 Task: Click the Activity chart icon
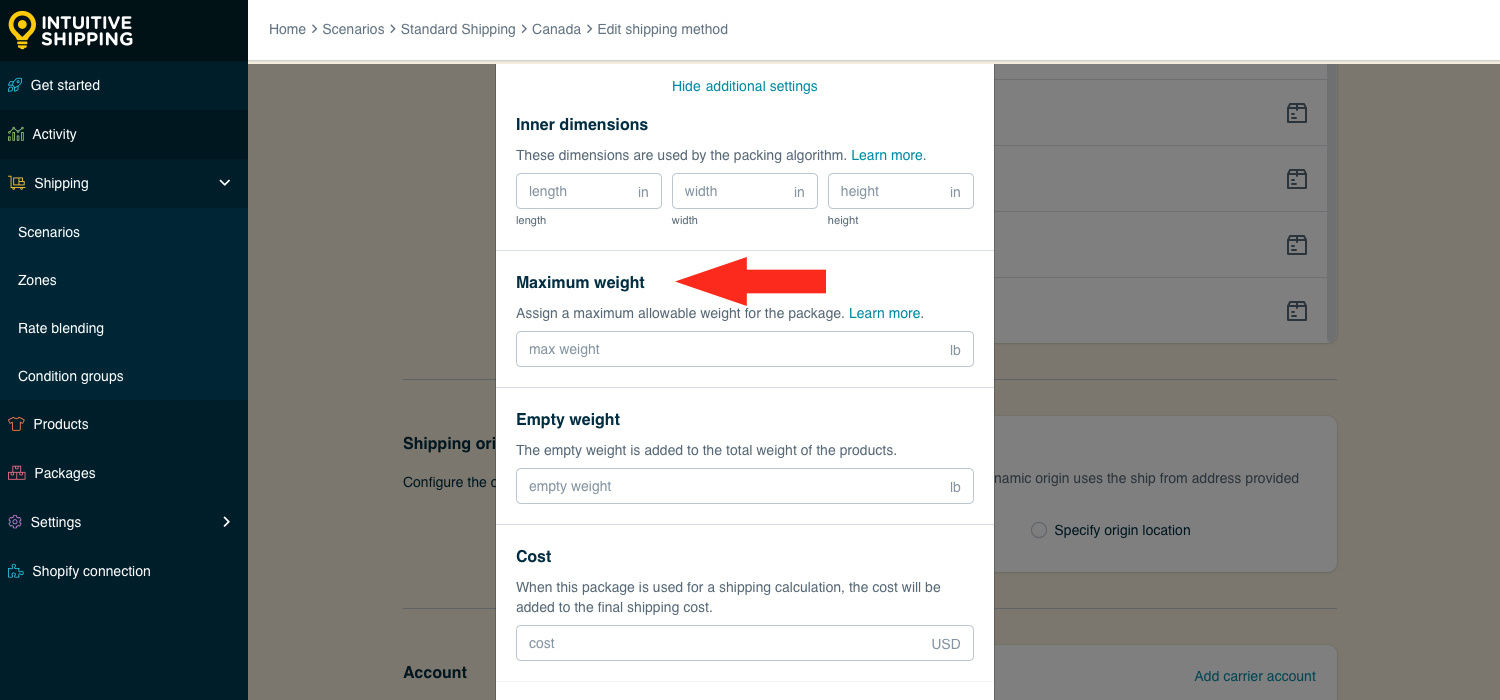15,134
